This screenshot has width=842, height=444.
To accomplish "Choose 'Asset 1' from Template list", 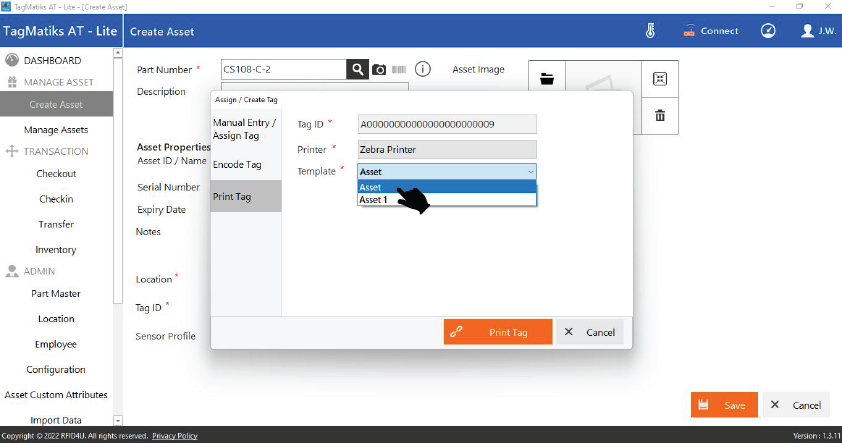I will tap(446, 200).
